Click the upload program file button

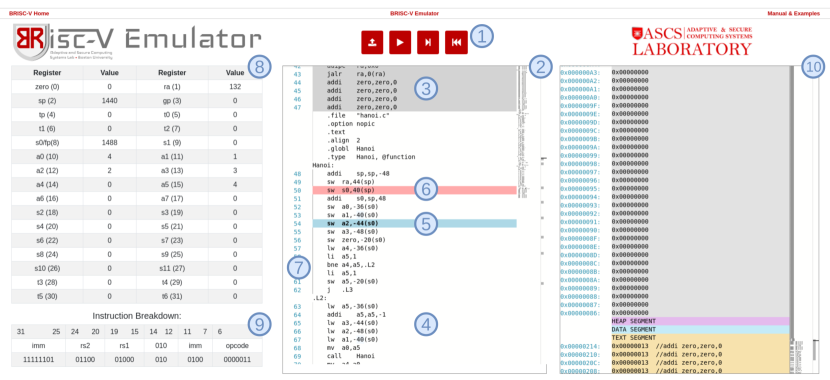point(372,42)
